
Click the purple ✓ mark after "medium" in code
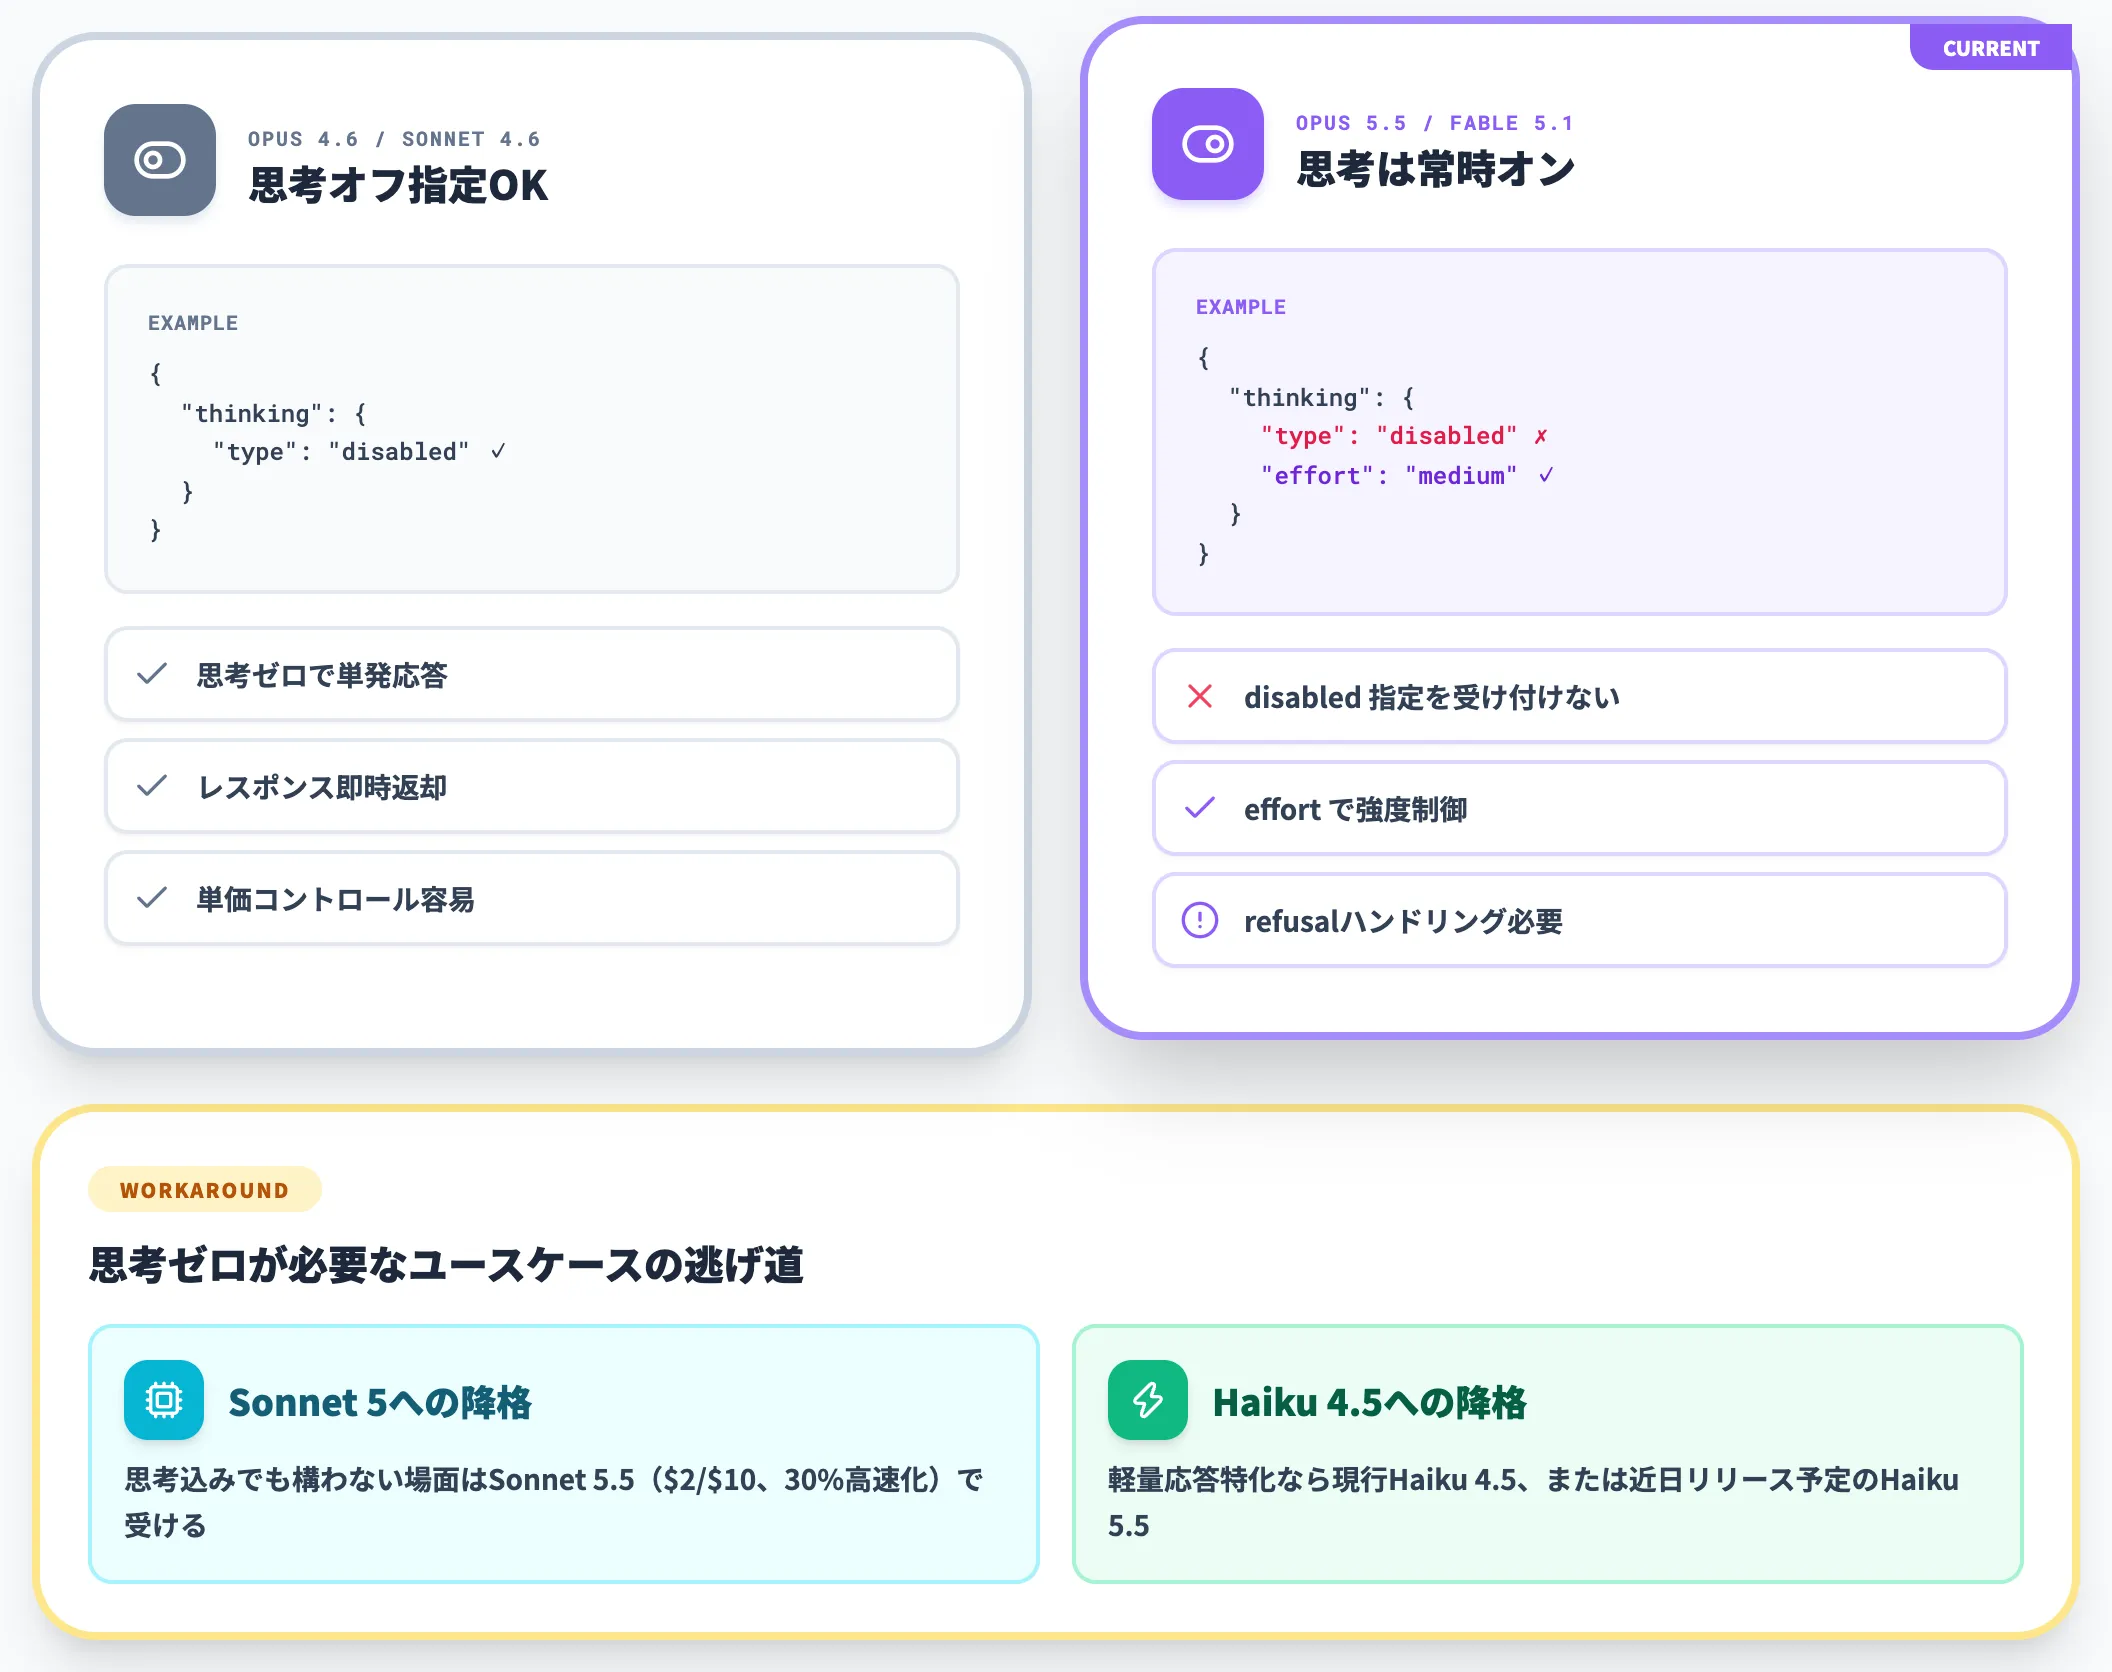pos(1546,475)
